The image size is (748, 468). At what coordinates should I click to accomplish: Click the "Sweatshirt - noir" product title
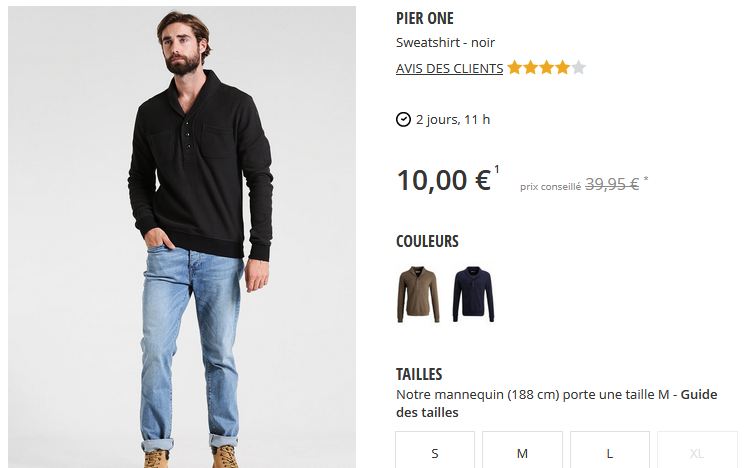445,43
